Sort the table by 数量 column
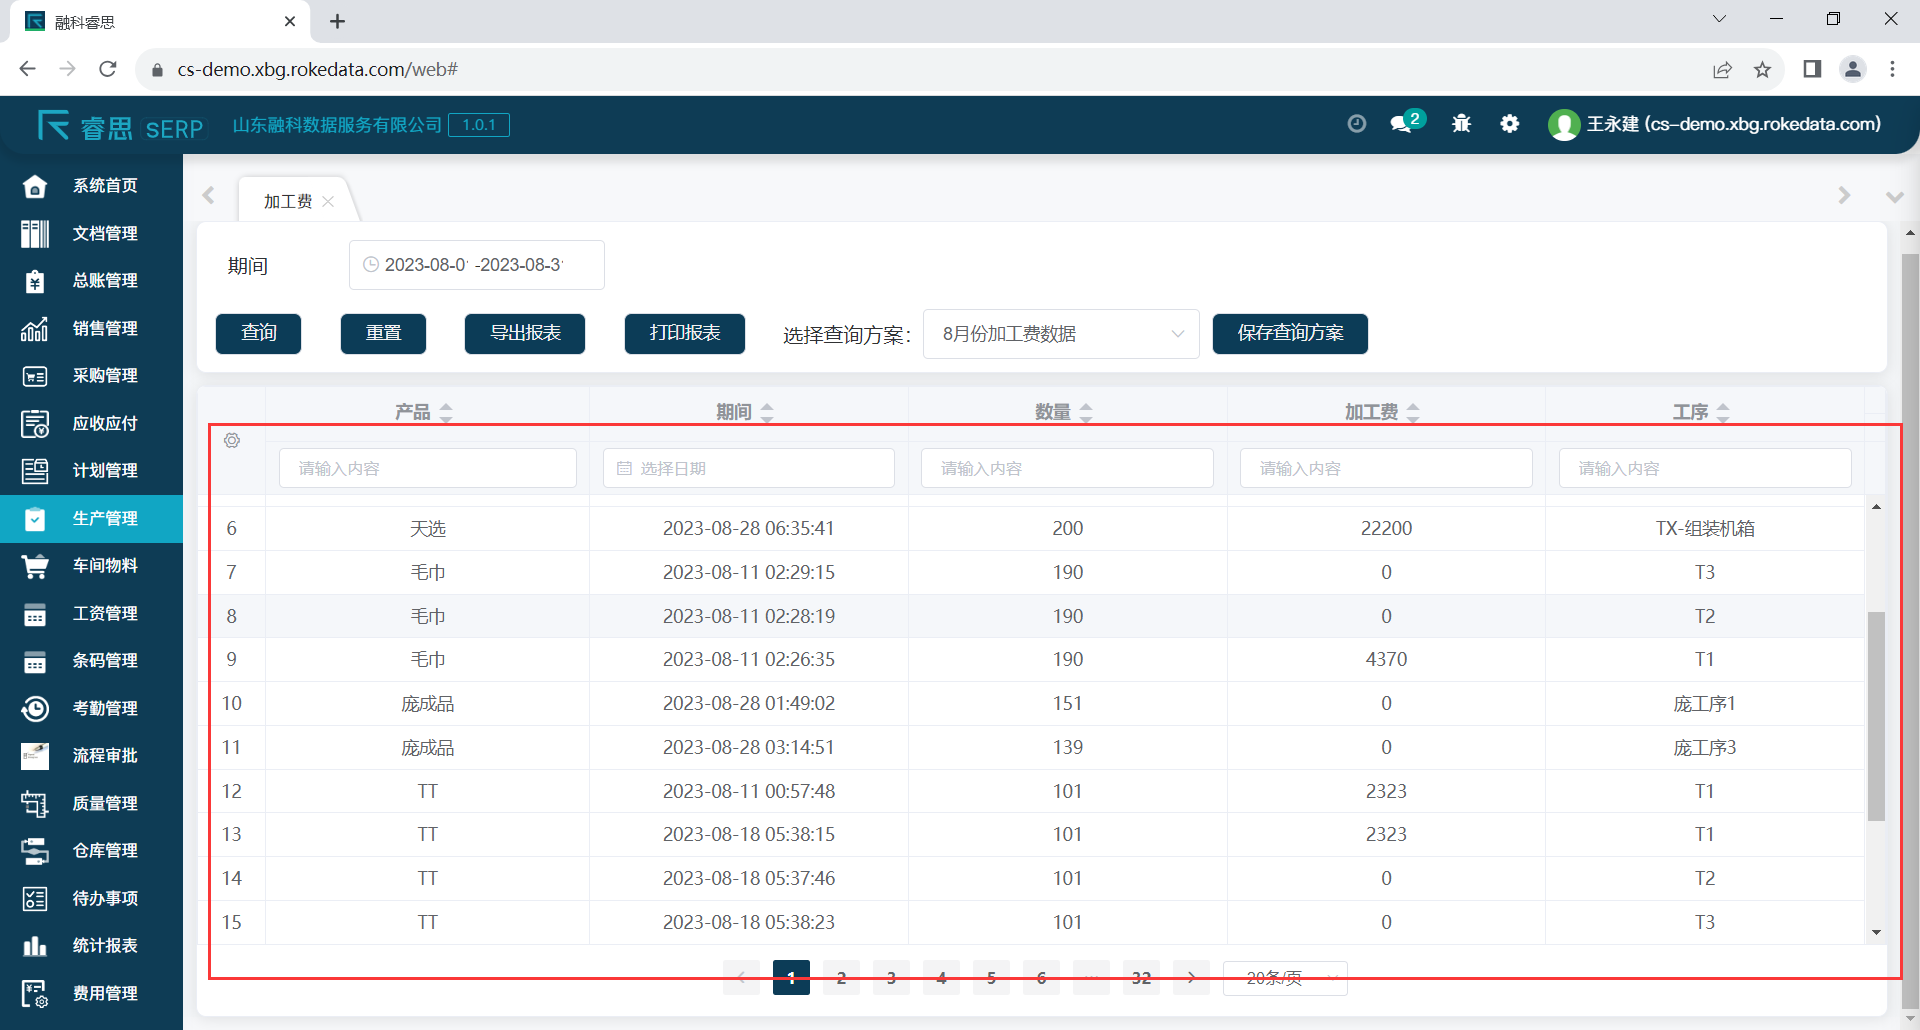This screenshot has height=1030, width=1920. pos(1086,412)
